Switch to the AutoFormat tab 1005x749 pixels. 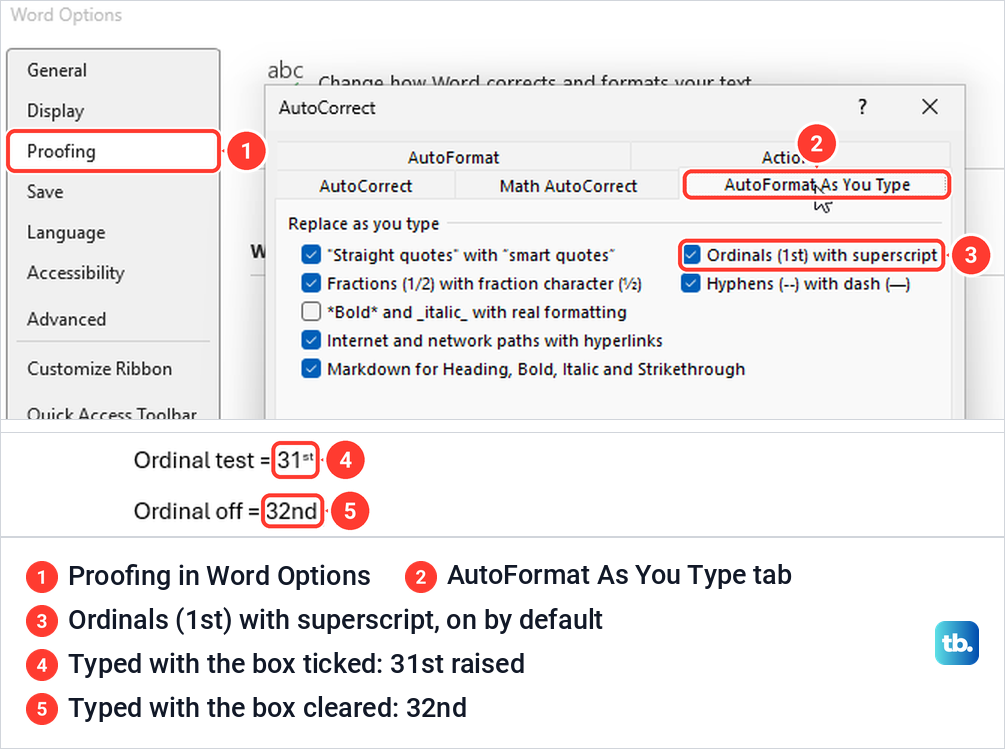pos(453,157)
